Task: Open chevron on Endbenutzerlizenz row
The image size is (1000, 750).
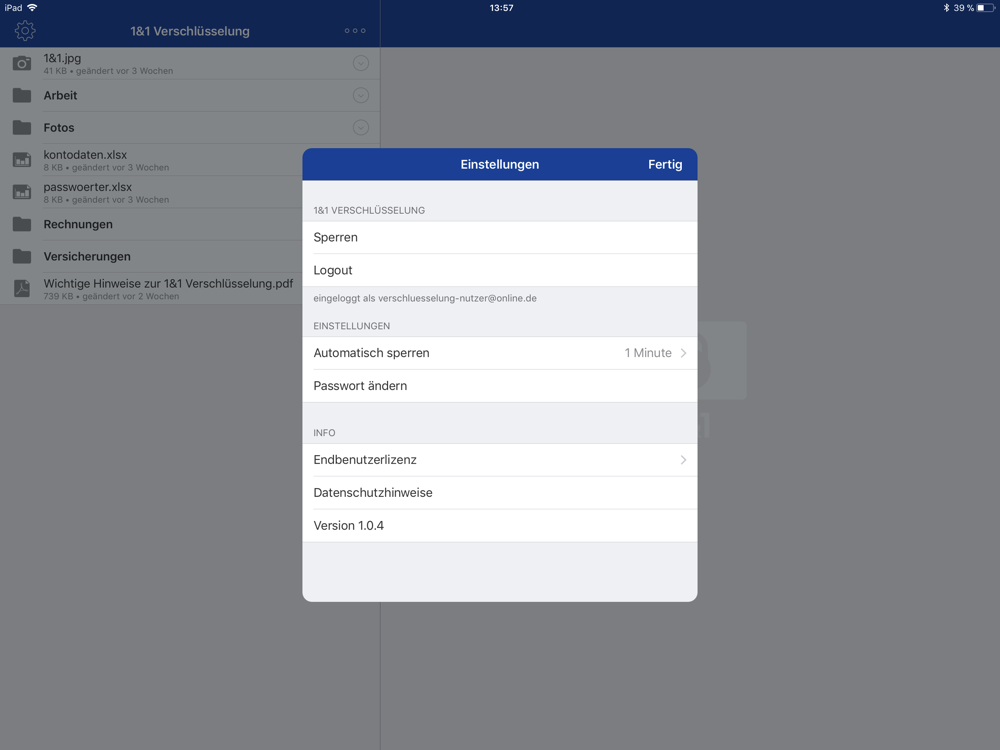Action: point(683,460)
